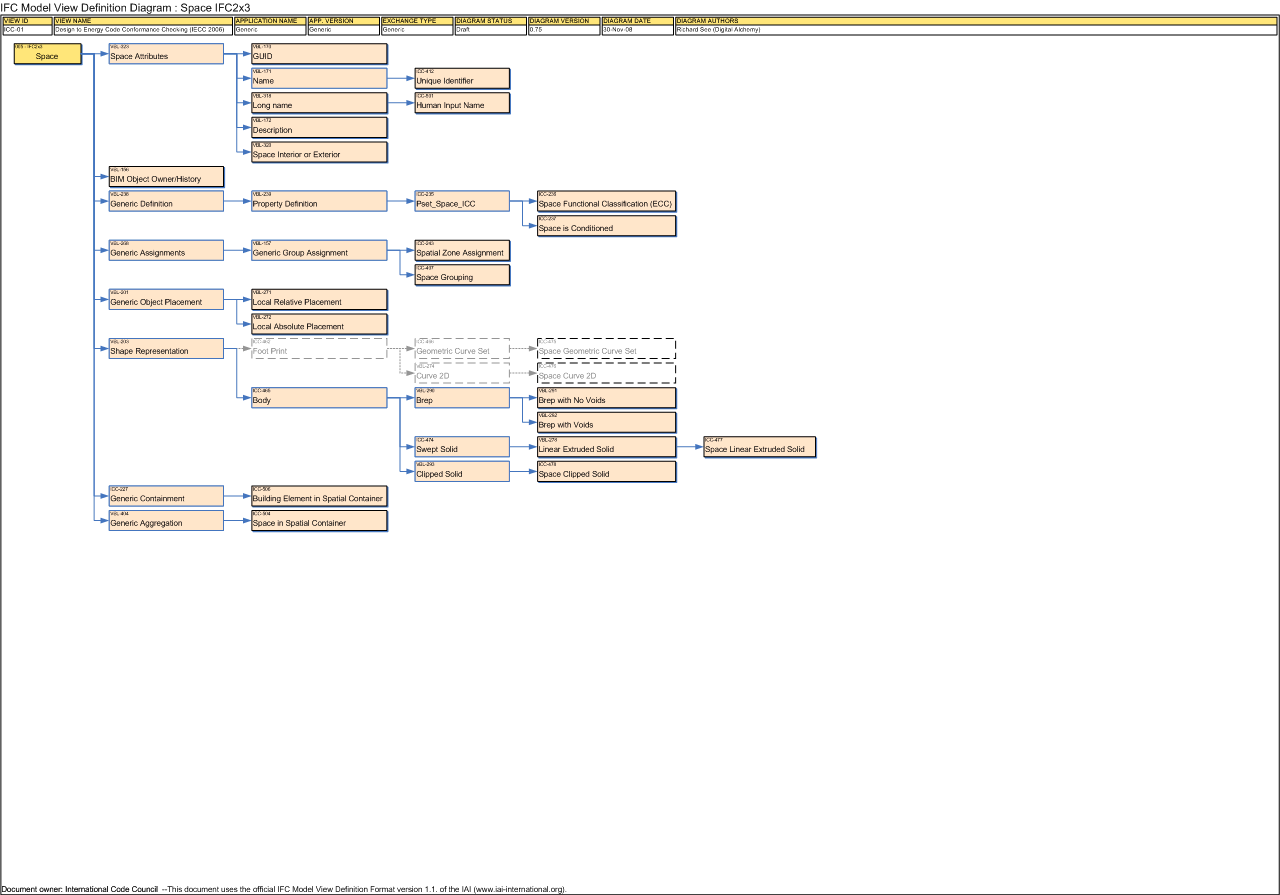Screen dimensions: 1280x895
Task: Click Richard See (Digital Alchemy) author cell
Action: click(976, 30)
